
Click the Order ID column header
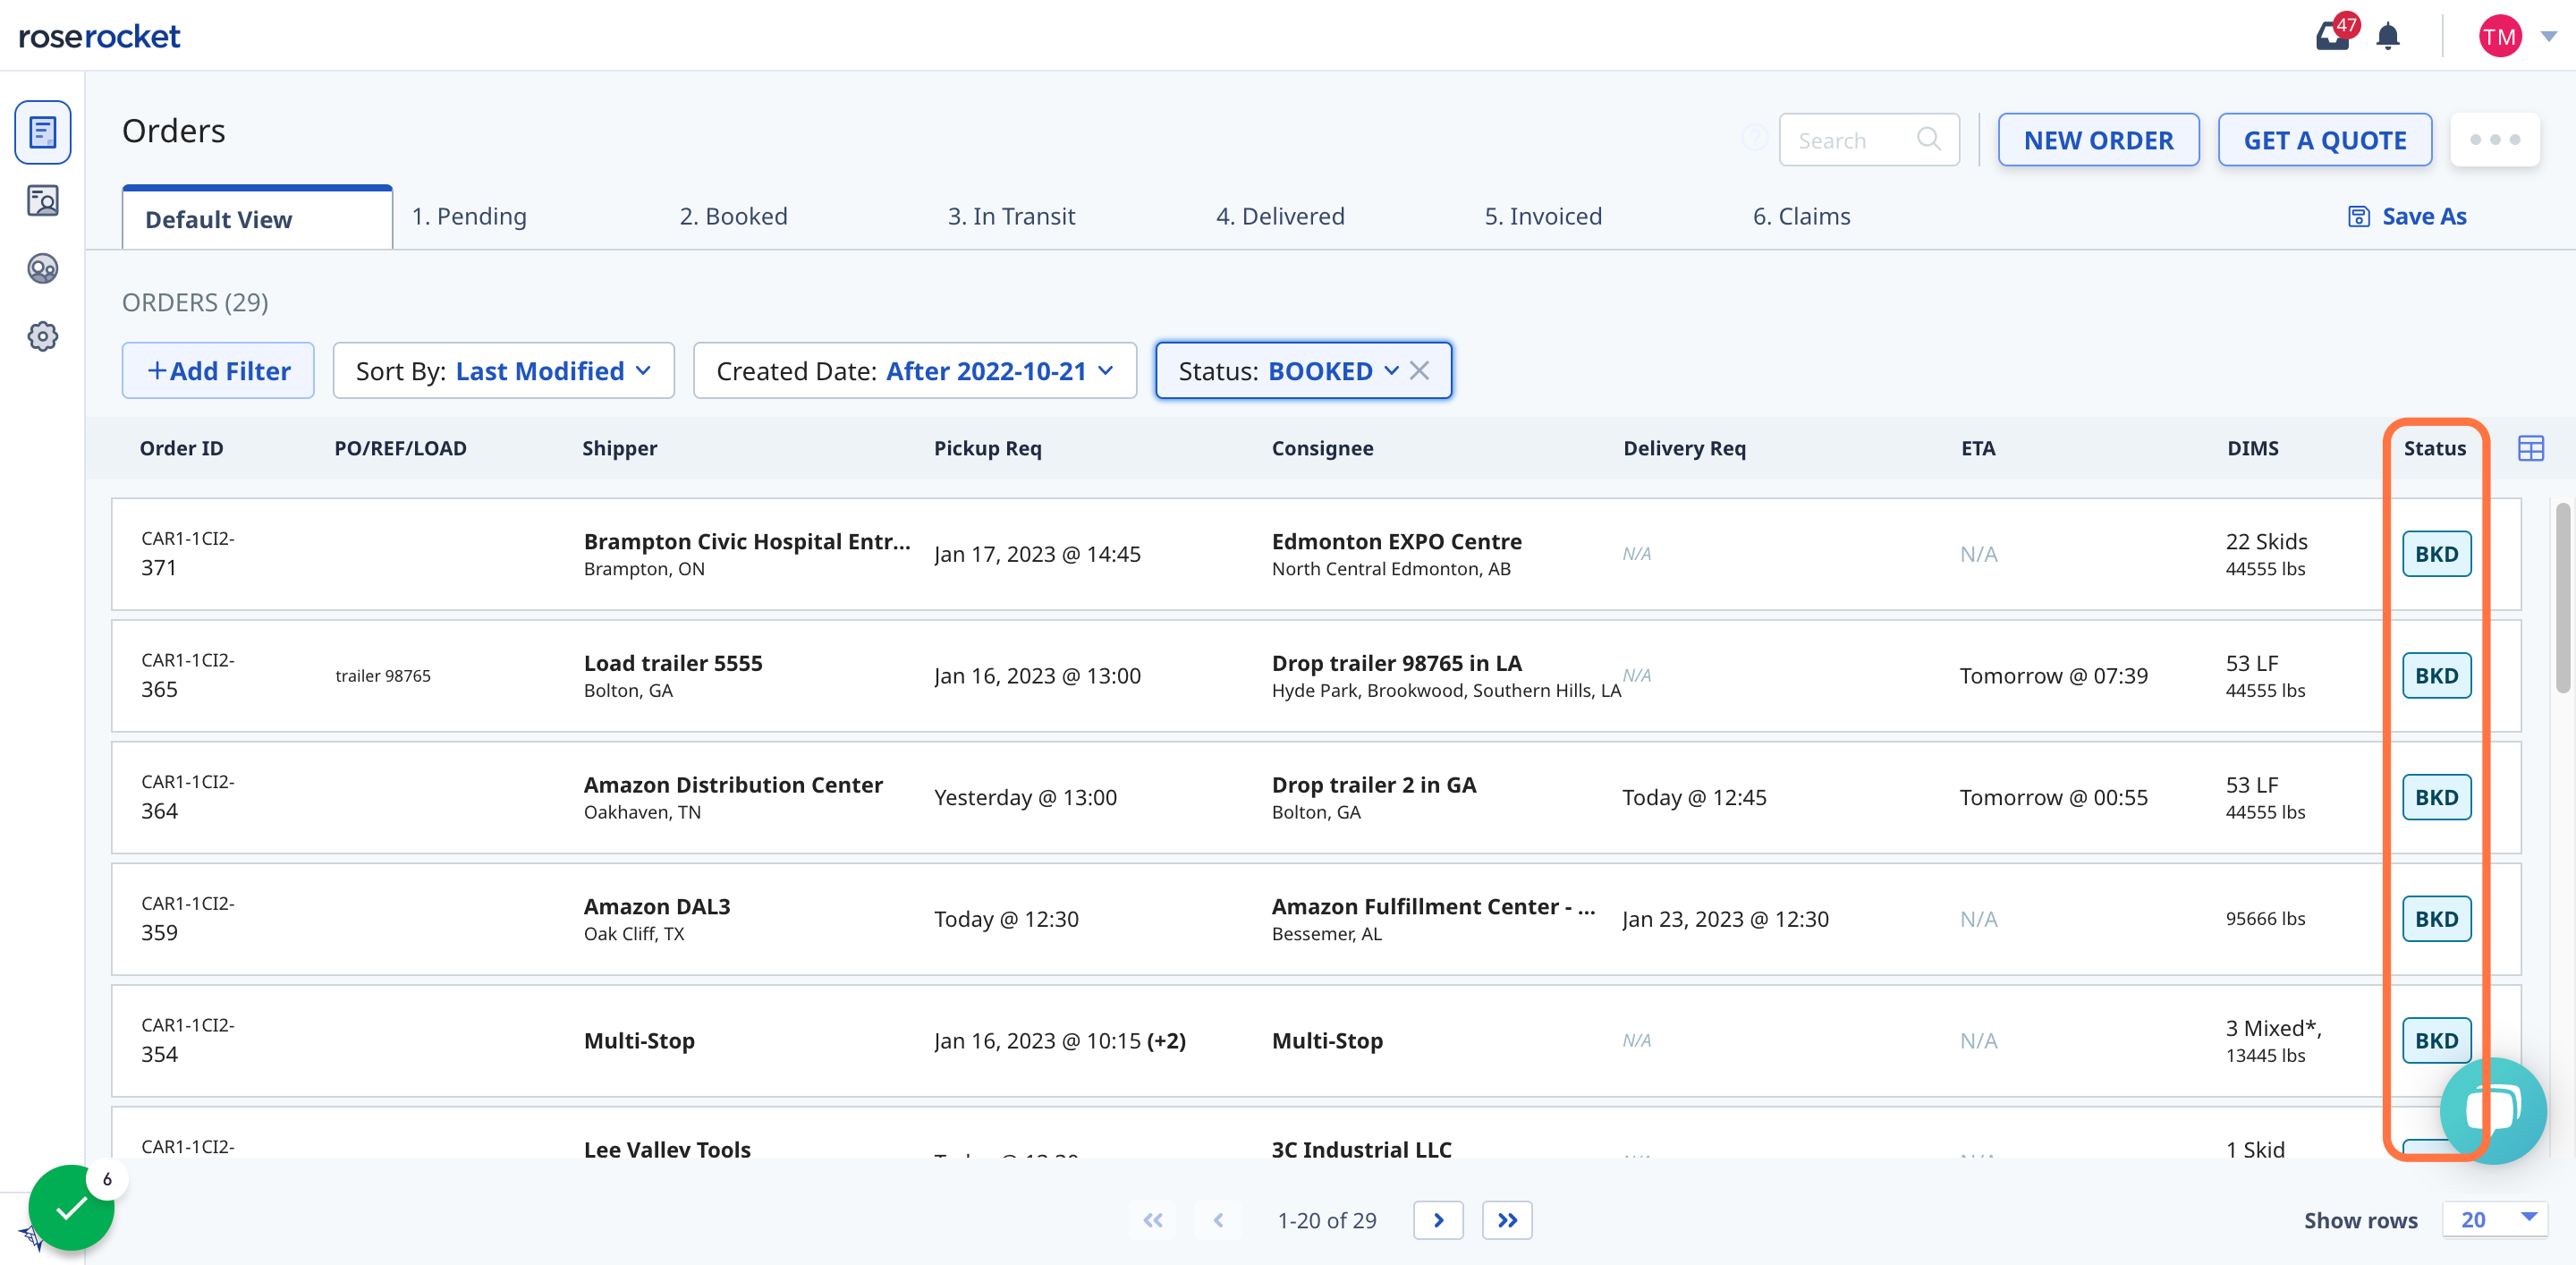pos(181,448)
